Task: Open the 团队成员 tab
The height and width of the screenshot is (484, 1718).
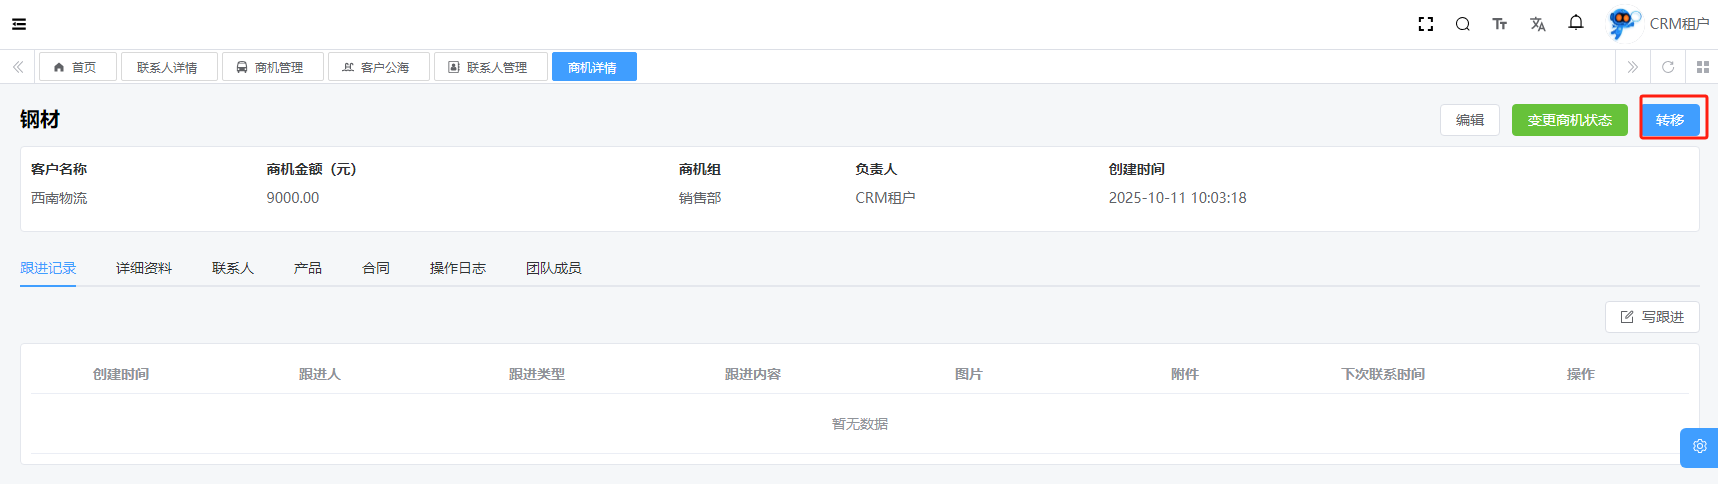Action: (553, 268)
